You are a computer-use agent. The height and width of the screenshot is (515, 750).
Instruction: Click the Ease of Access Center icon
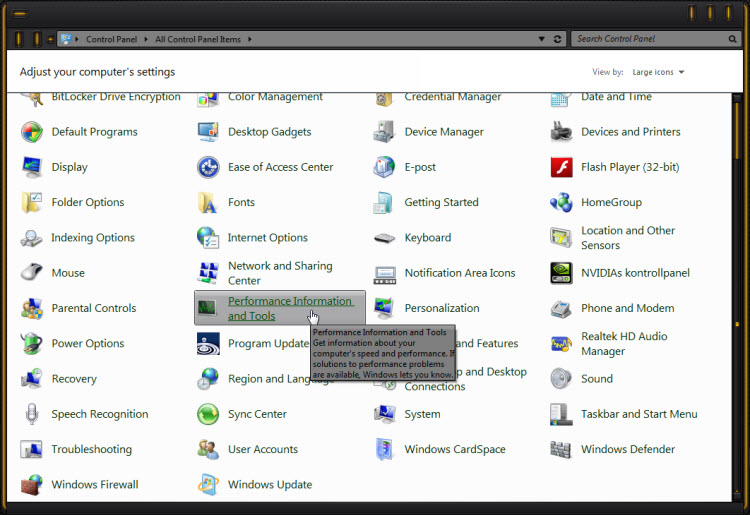(x=208, y=167)
